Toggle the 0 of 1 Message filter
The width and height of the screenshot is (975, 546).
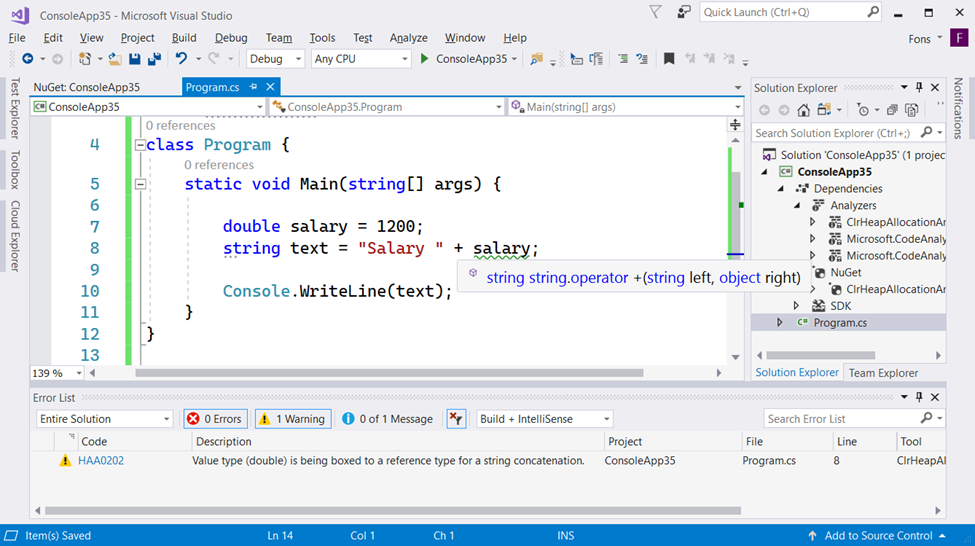pos(387,419)
